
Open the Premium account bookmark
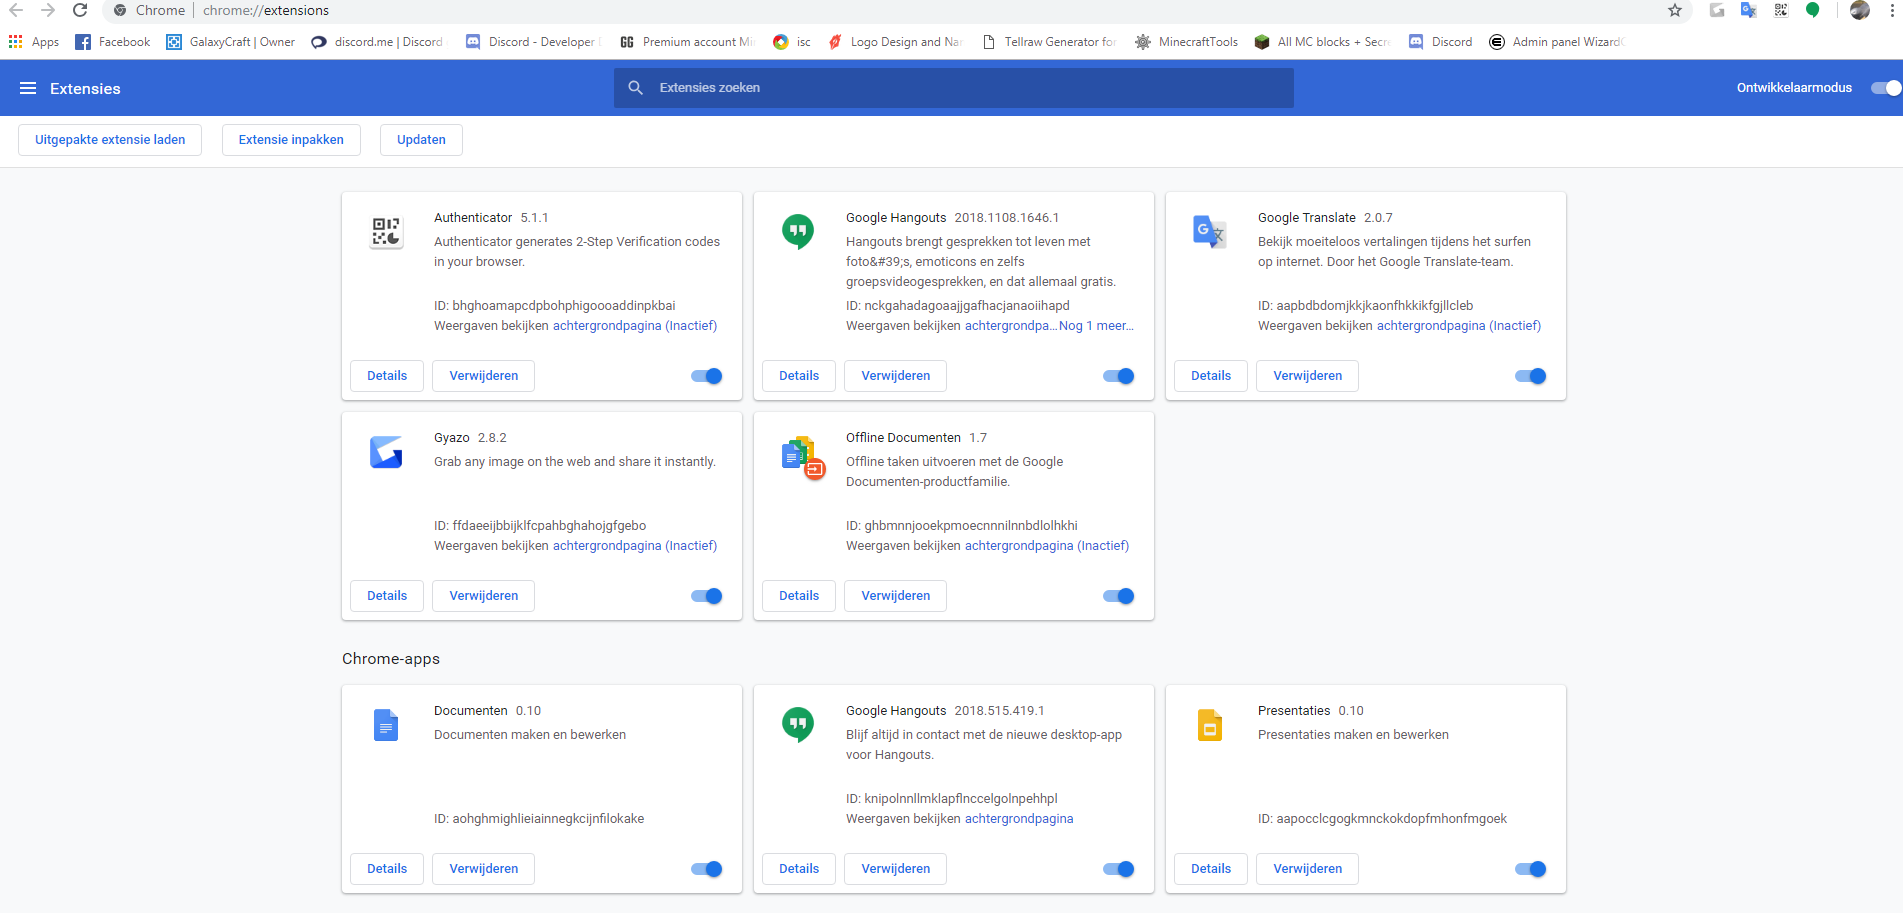pyautogui.click(x=688, y=42)
